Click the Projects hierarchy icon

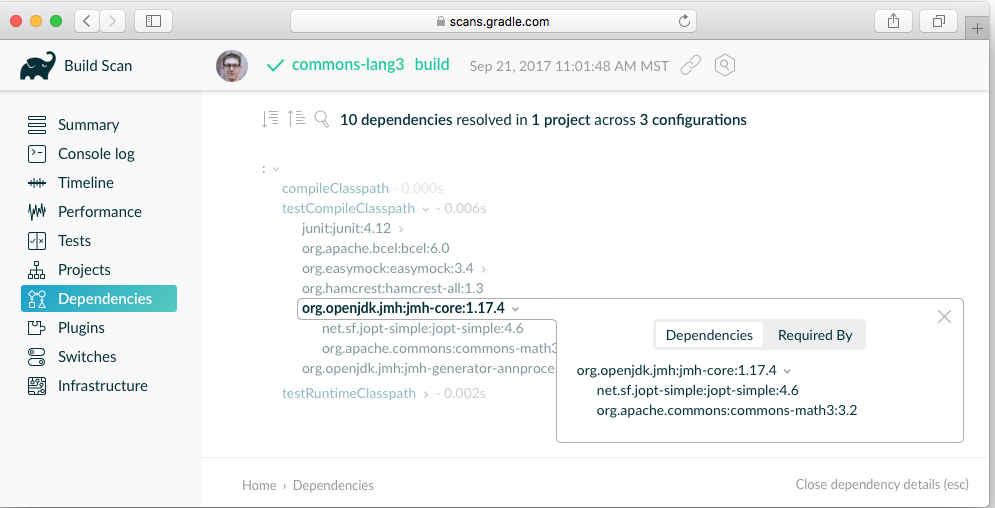37,270
